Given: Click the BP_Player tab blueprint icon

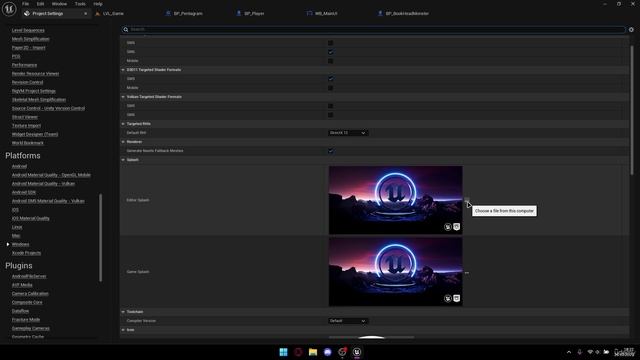Looking at the screenshot, I should (239, 13).
